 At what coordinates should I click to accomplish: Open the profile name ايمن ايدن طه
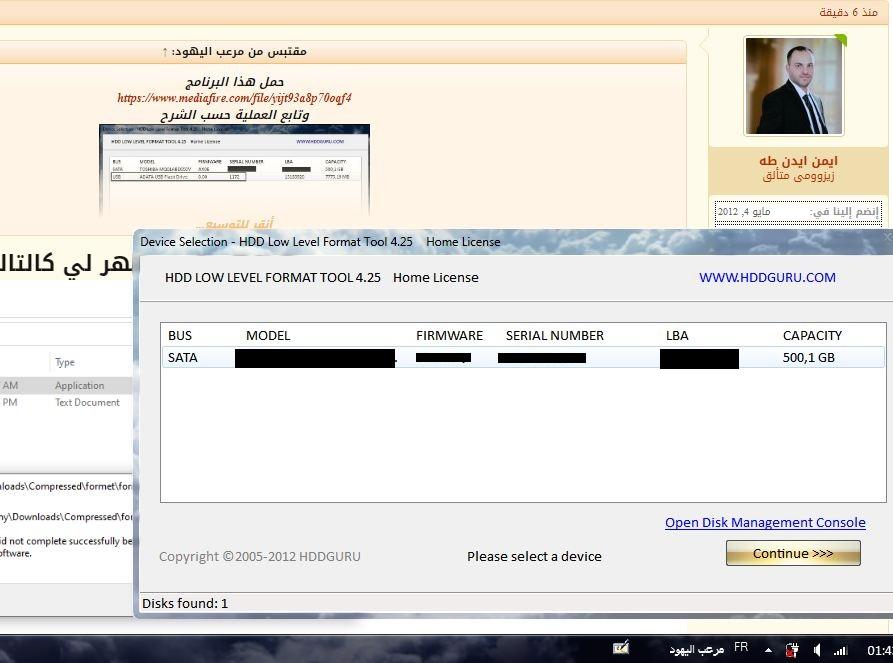798,161
